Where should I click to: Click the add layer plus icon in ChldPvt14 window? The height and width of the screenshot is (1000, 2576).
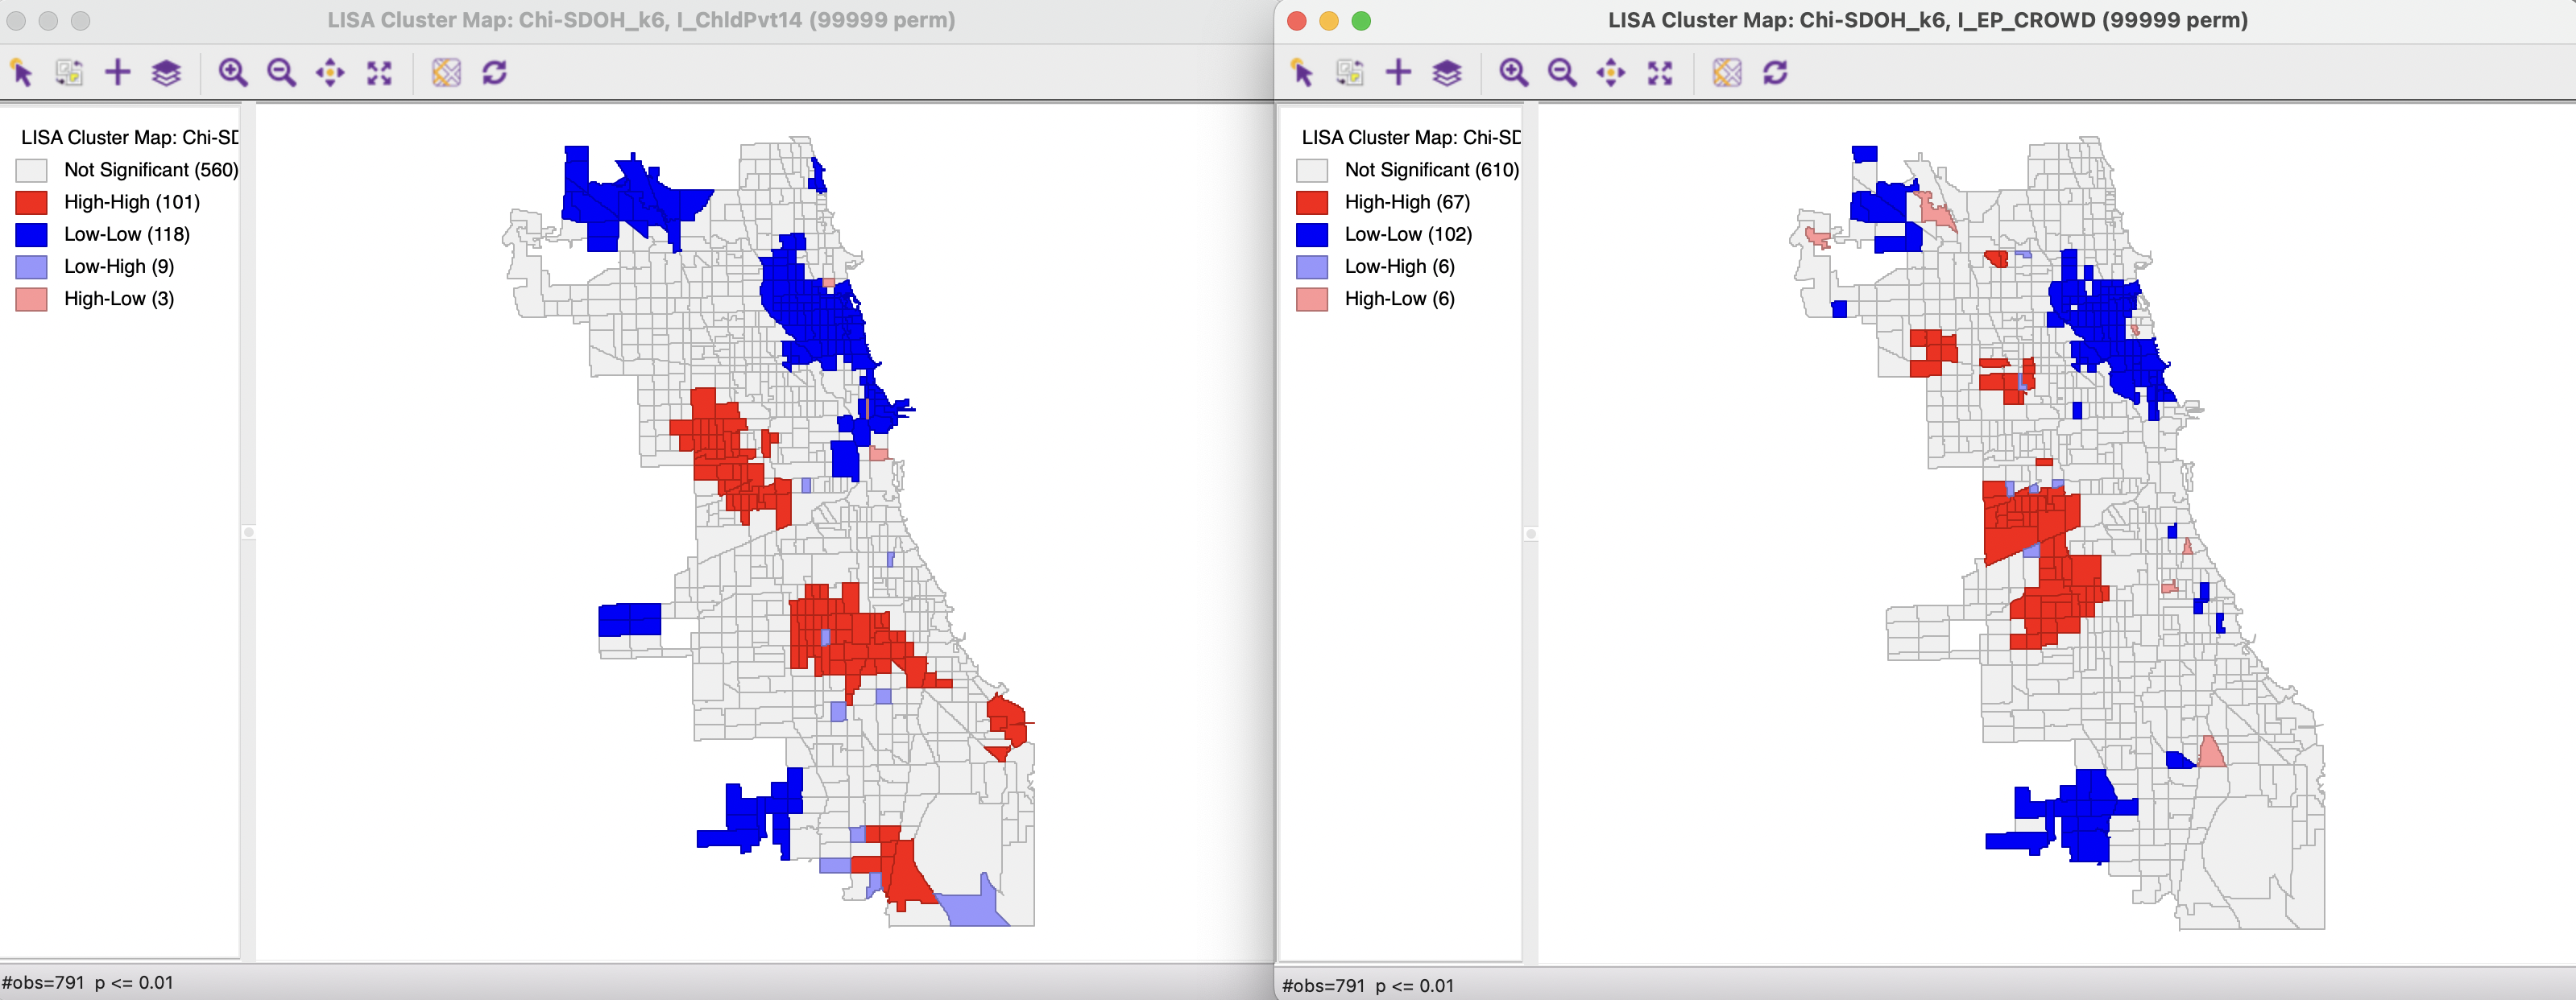(x=118, y=72)
